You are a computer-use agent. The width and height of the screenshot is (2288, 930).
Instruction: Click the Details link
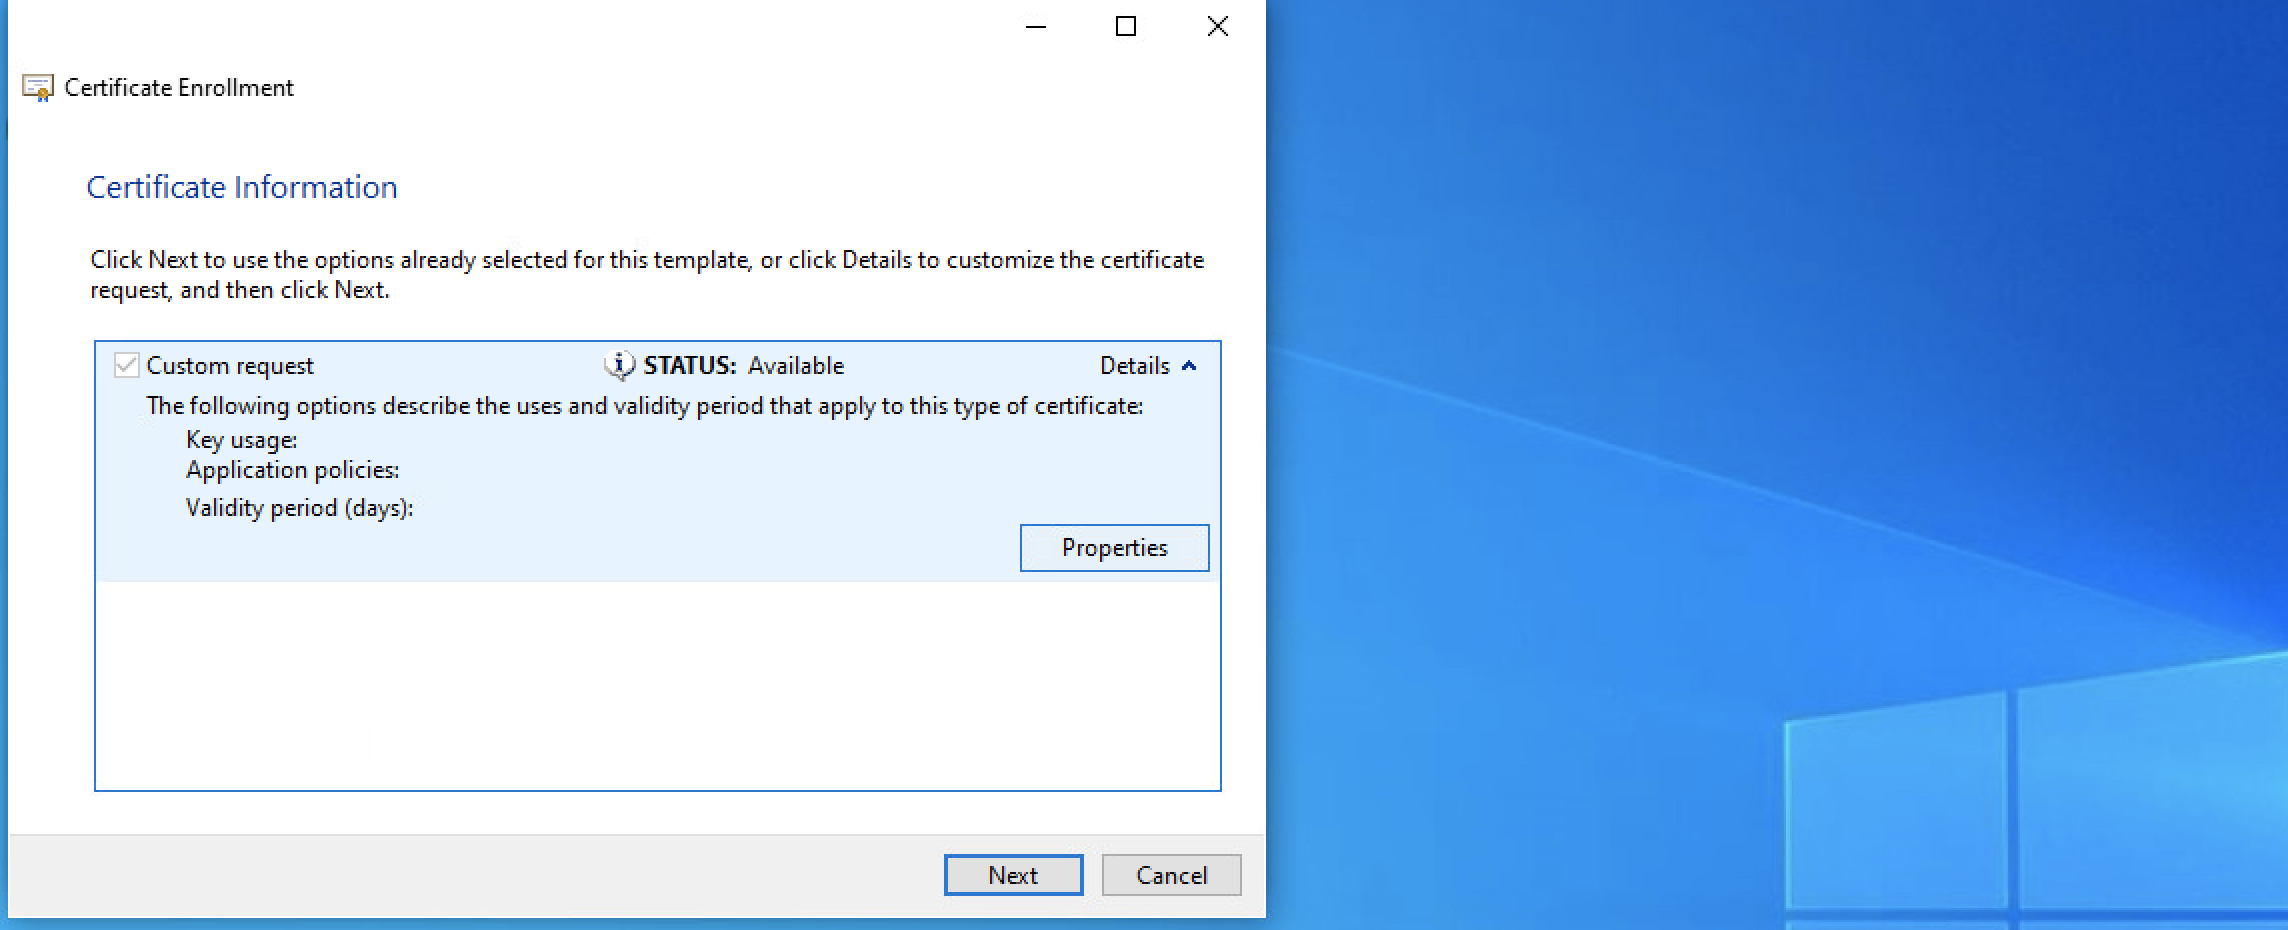tap(1133, 366)
